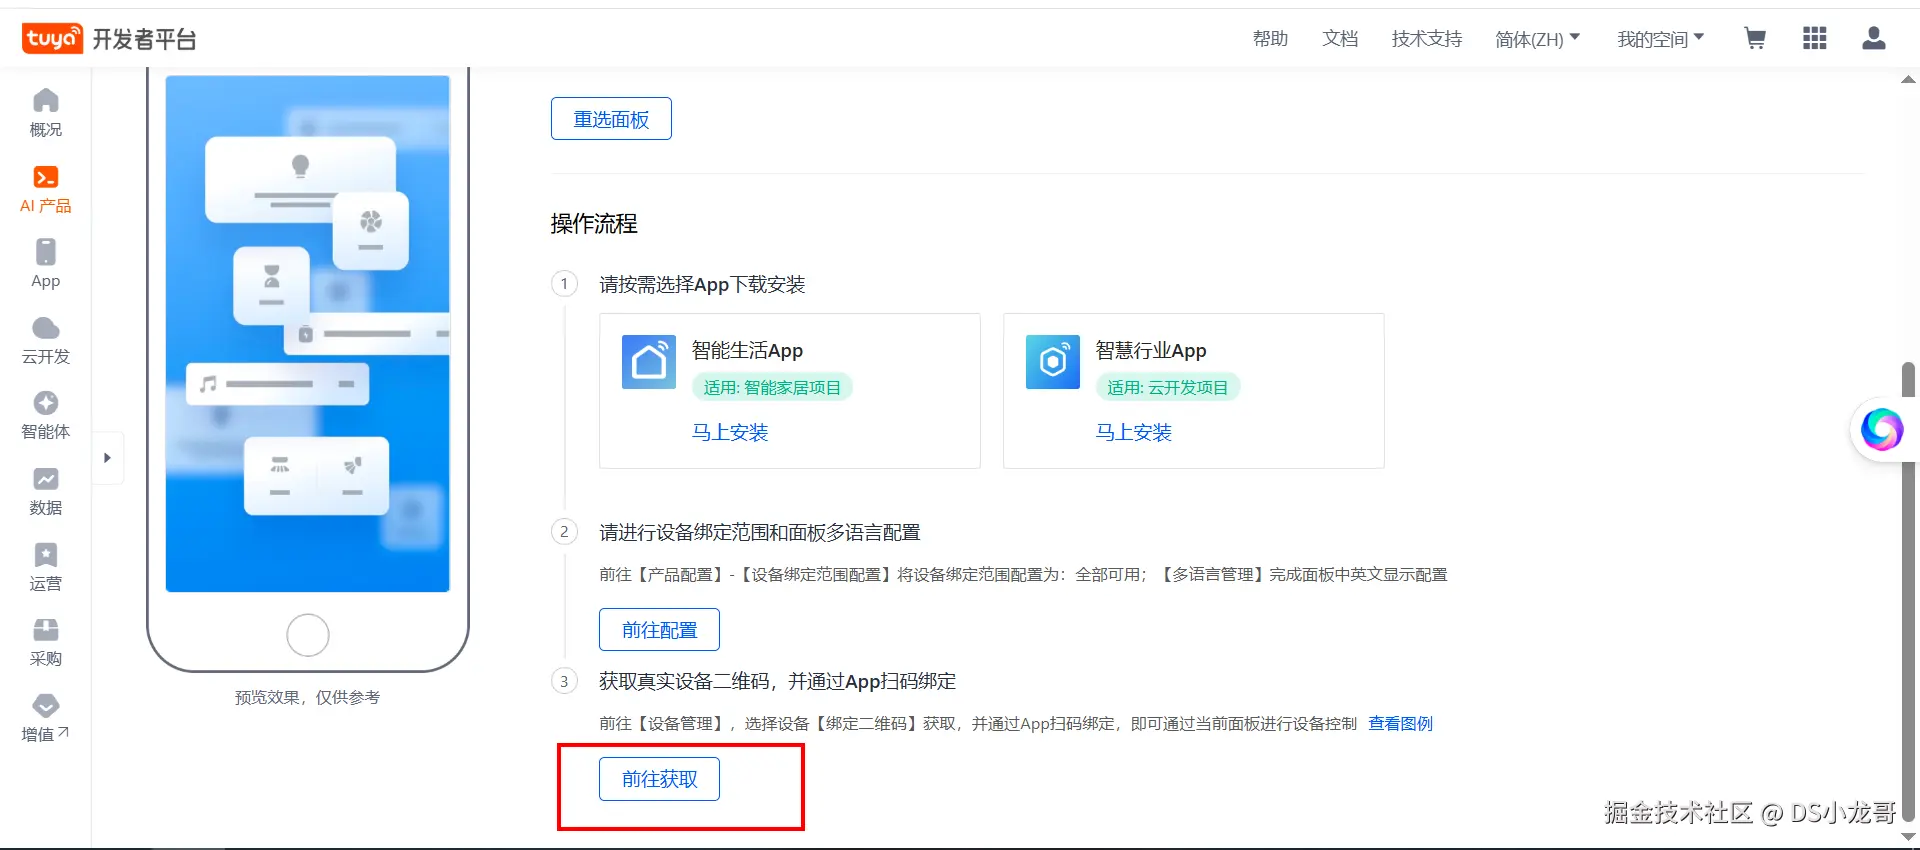Viewport: 1920px width, 850px height.
Task: Open the user account profile icon
Action: (x=1874, y=38)
